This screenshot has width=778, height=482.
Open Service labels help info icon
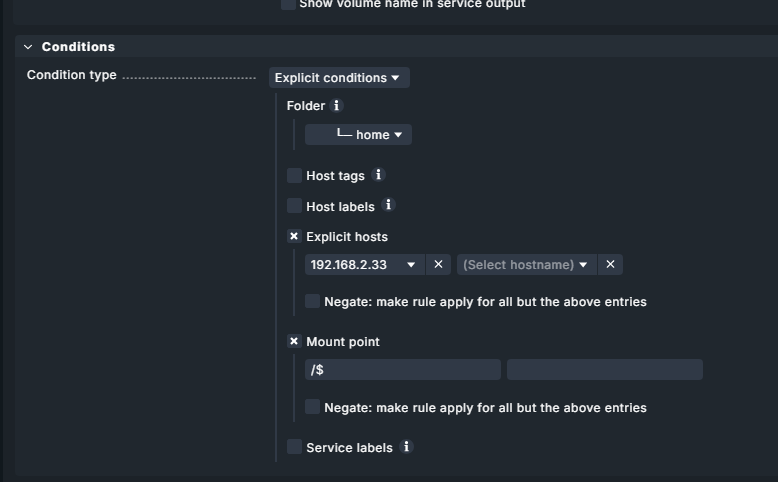coord(406,447)
